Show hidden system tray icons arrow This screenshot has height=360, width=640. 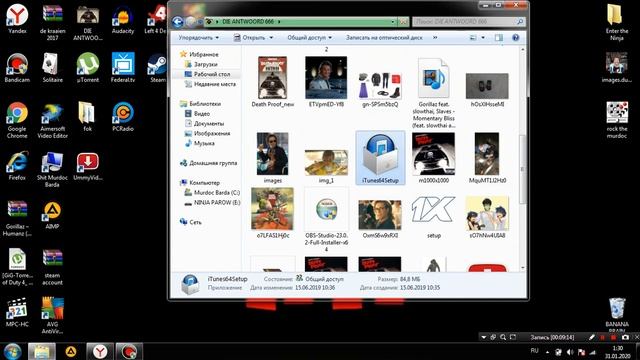547,352
